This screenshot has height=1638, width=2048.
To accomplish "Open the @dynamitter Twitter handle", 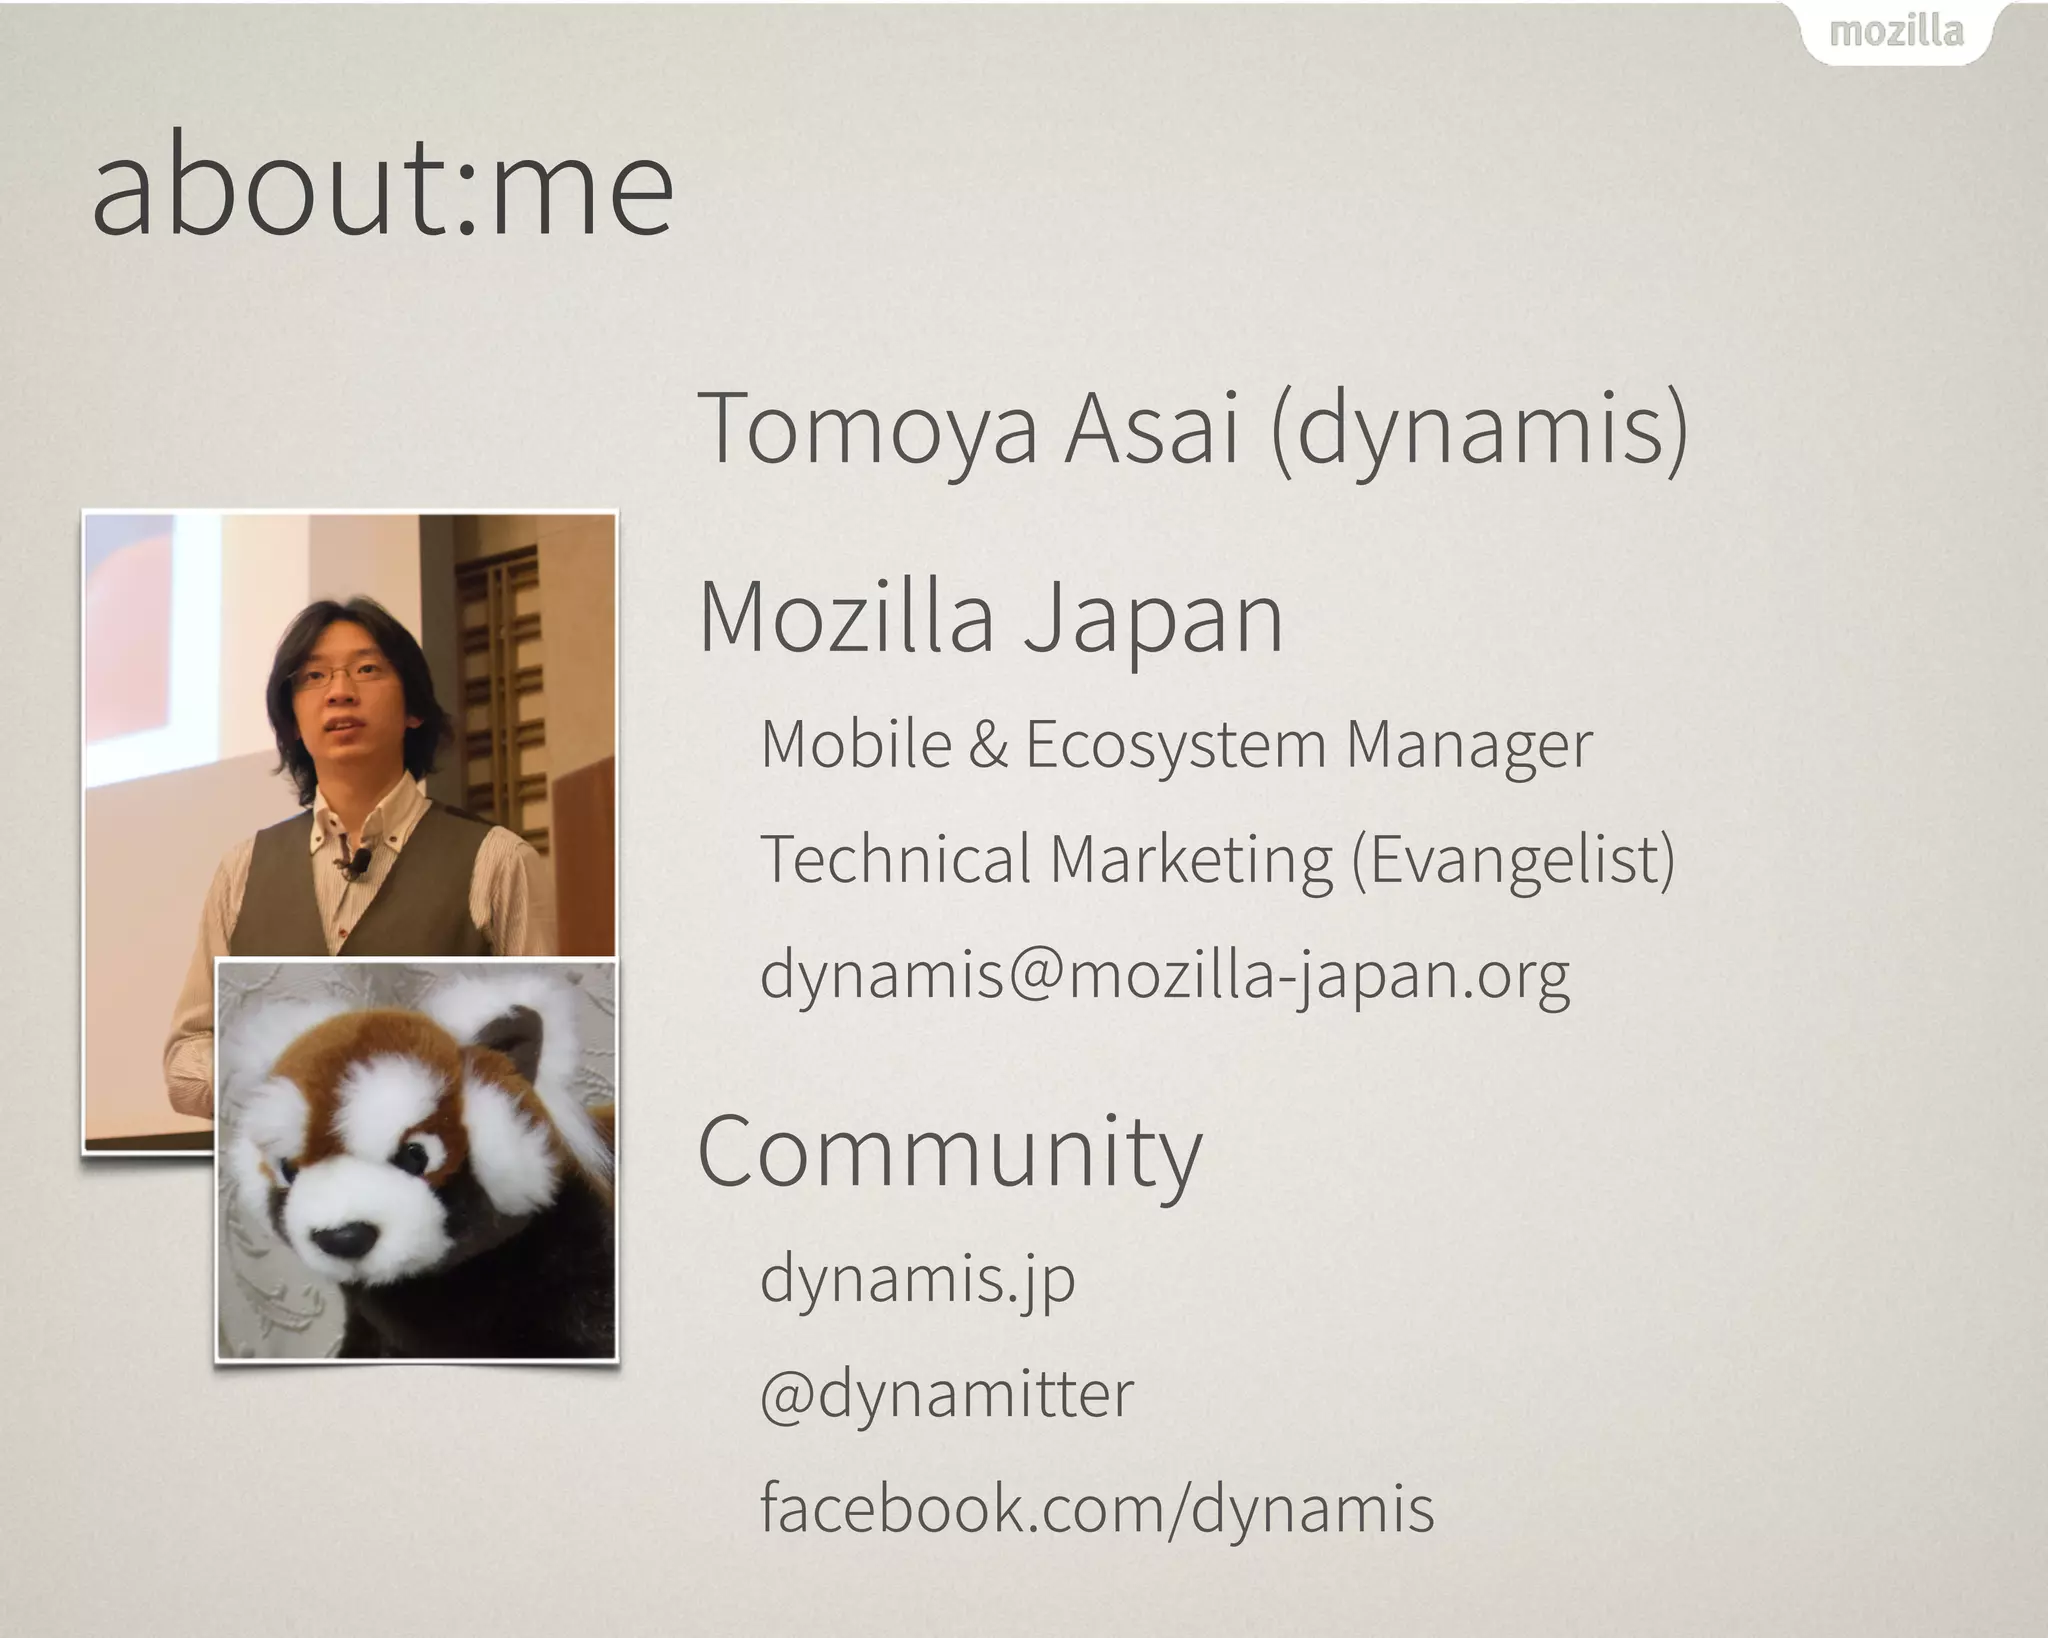I will [947, 1393].
